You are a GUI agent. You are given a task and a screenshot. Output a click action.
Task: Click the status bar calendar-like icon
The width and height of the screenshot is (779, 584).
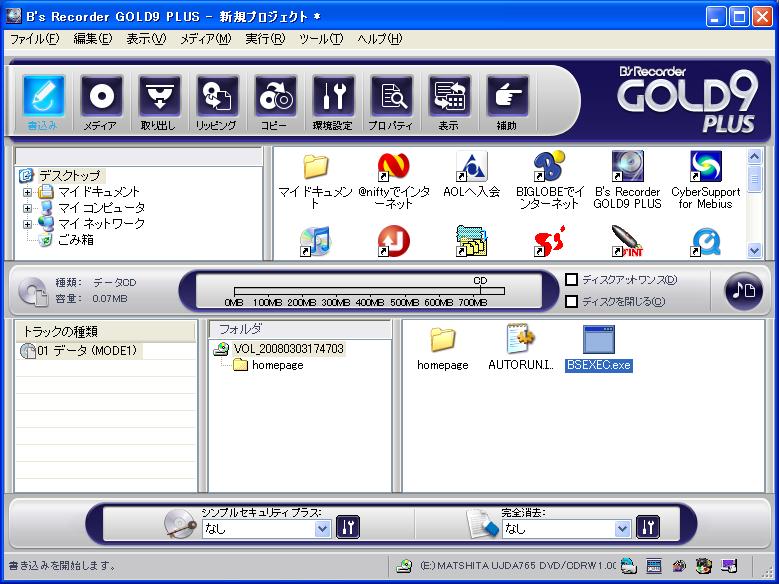[654, 566]
